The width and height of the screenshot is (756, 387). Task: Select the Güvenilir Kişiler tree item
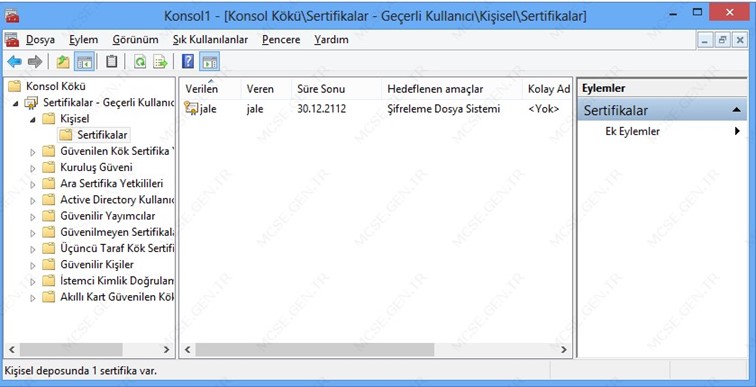(96, 265)
